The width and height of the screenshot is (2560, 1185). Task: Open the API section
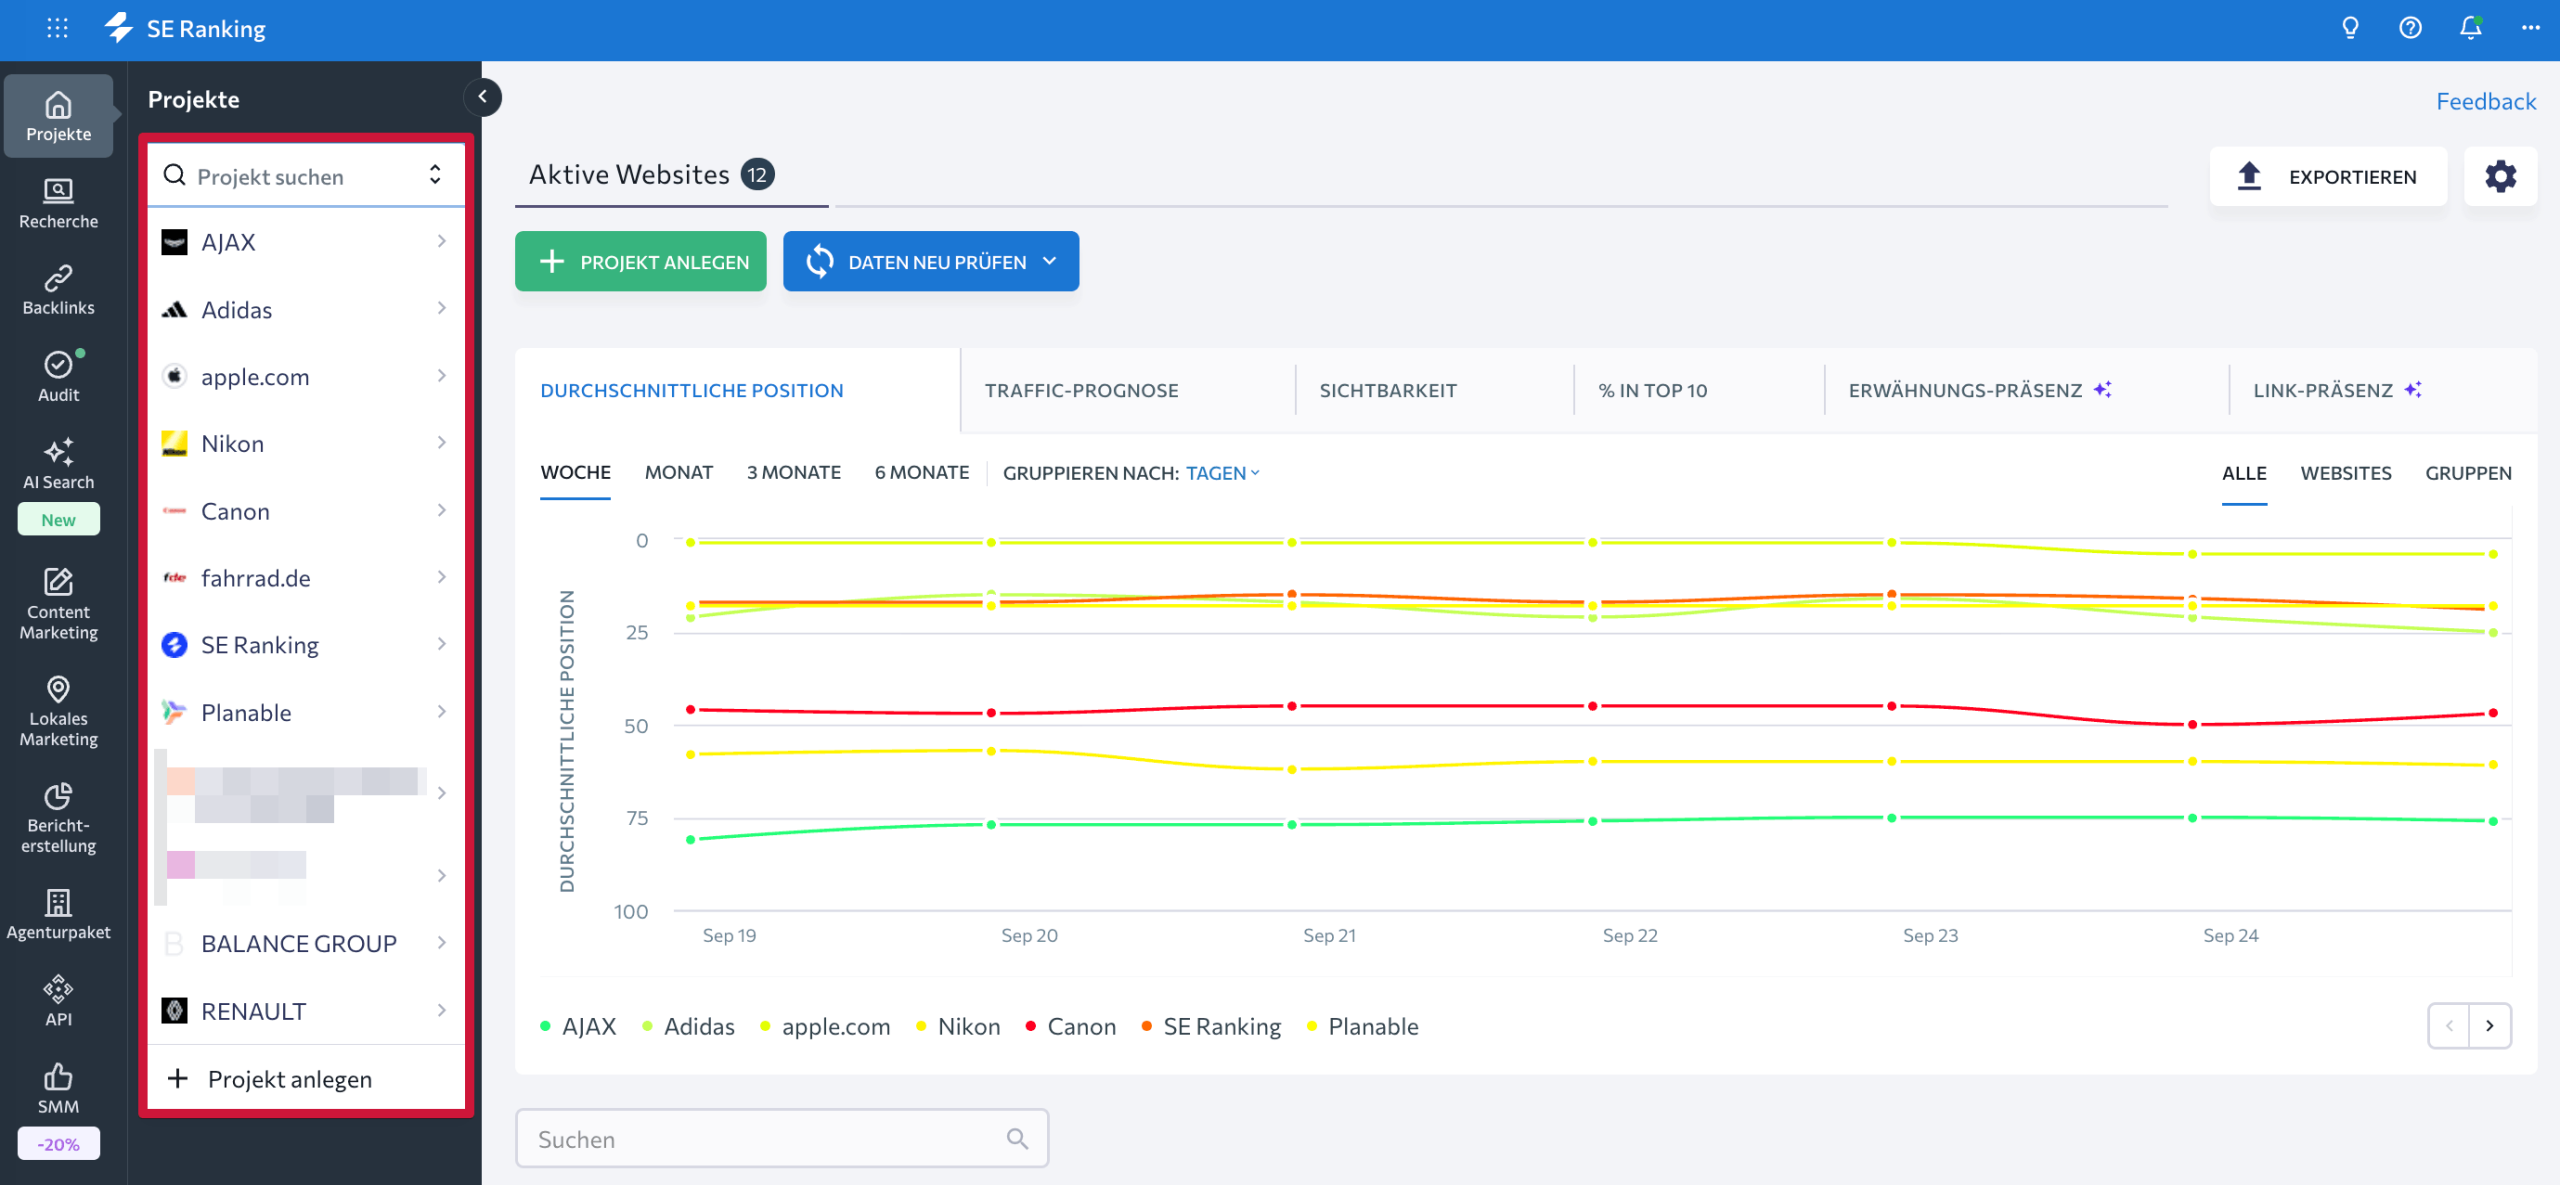point(58,1001)
